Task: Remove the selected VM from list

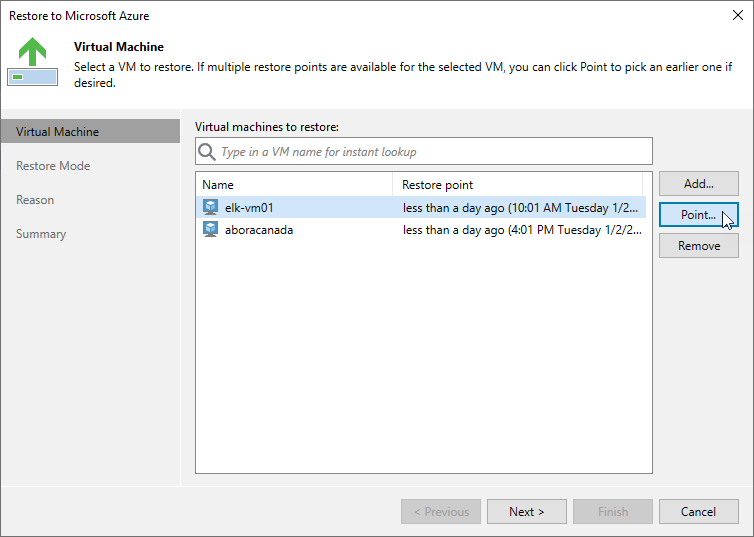Action: 698,246
